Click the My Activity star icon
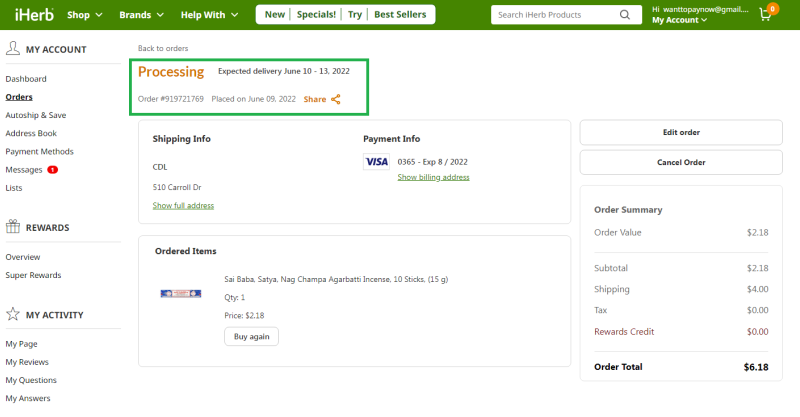This screenshot has width=800, height=417. 13,314
